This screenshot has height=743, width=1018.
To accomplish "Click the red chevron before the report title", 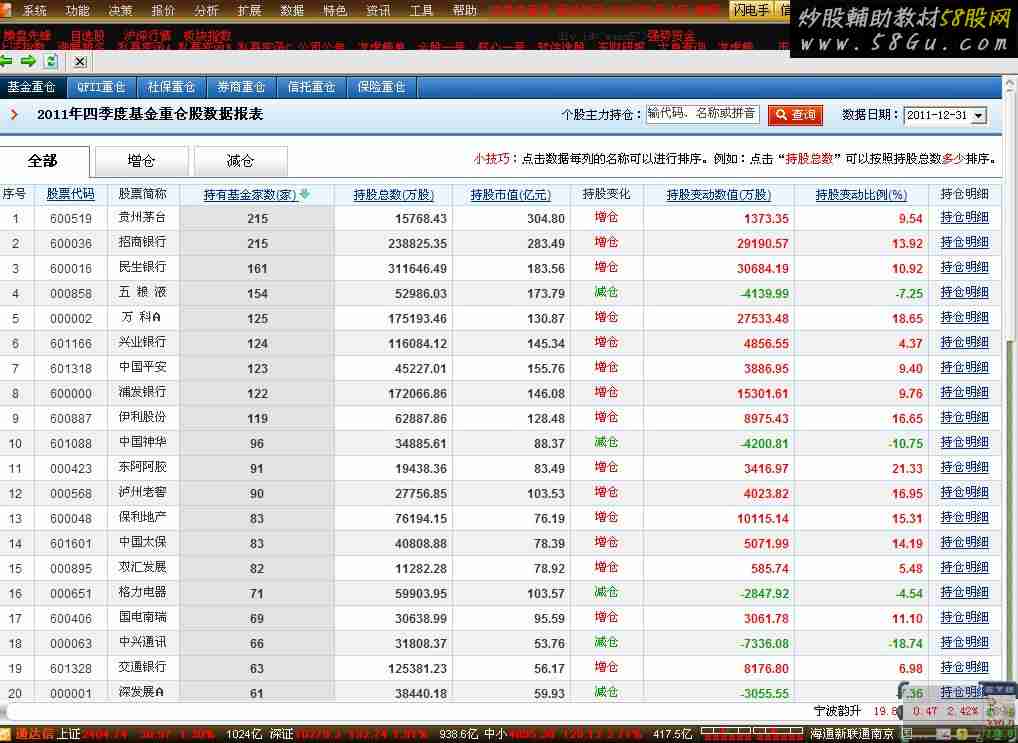I will coord(14,115).
